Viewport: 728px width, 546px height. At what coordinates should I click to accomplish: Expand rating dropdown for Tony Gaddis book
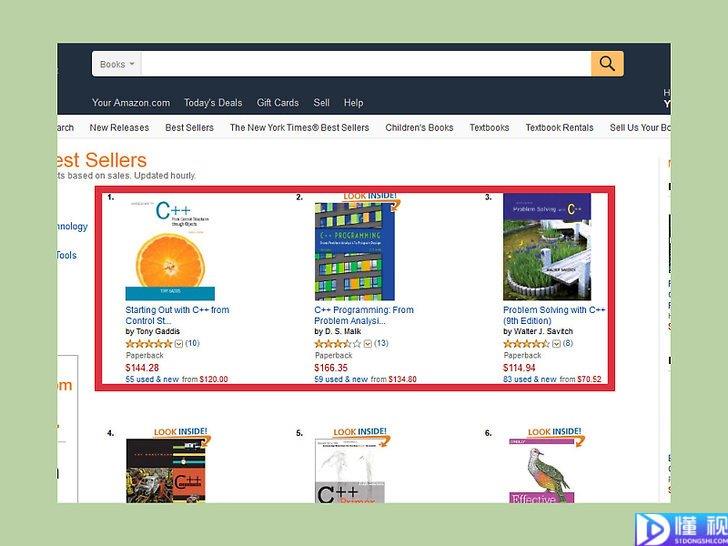179,344
